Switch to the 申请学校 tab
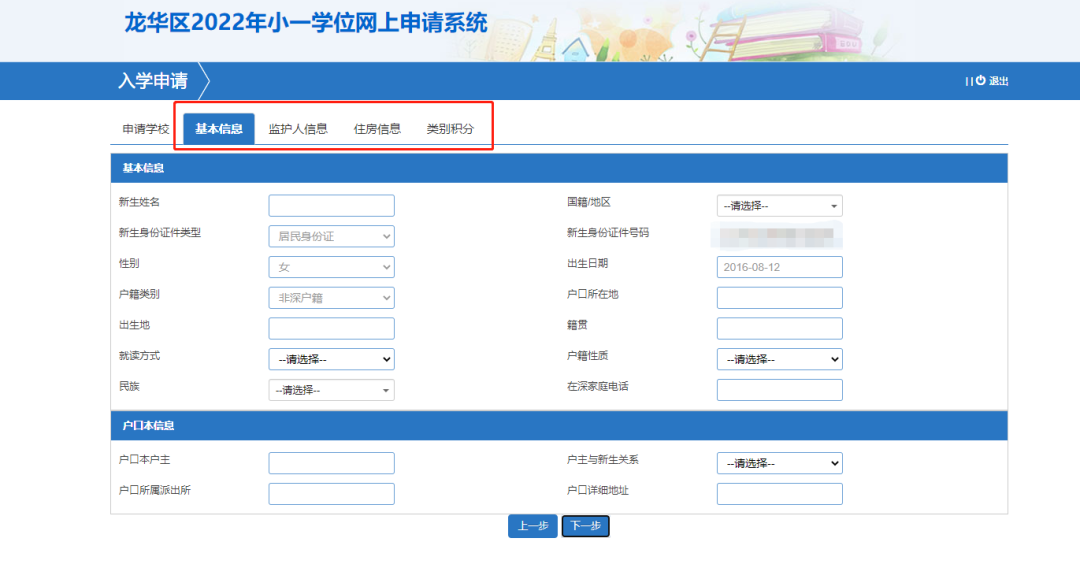The image size is (1080, 579). click(x=146, y=128)
